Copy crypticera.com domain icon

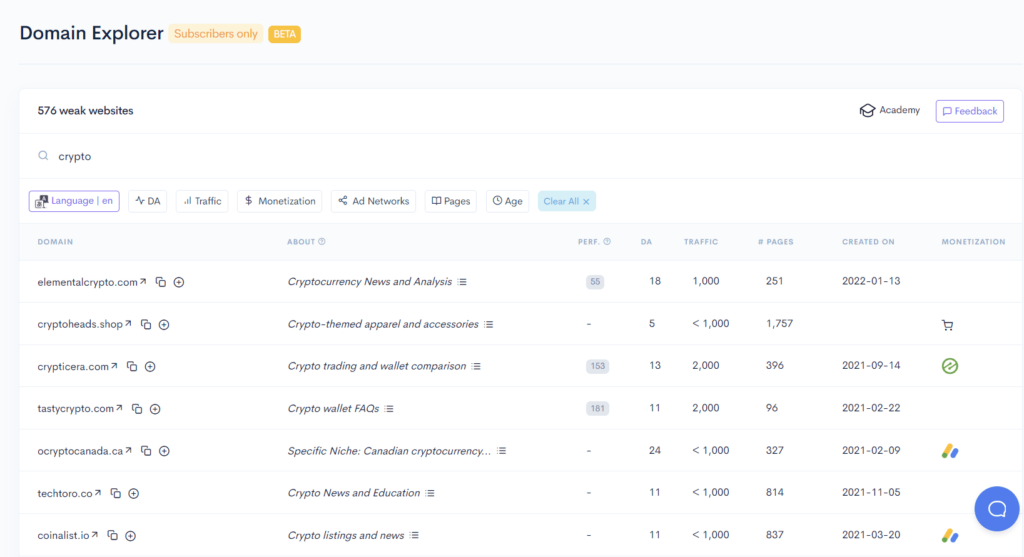tap(132, 366)
